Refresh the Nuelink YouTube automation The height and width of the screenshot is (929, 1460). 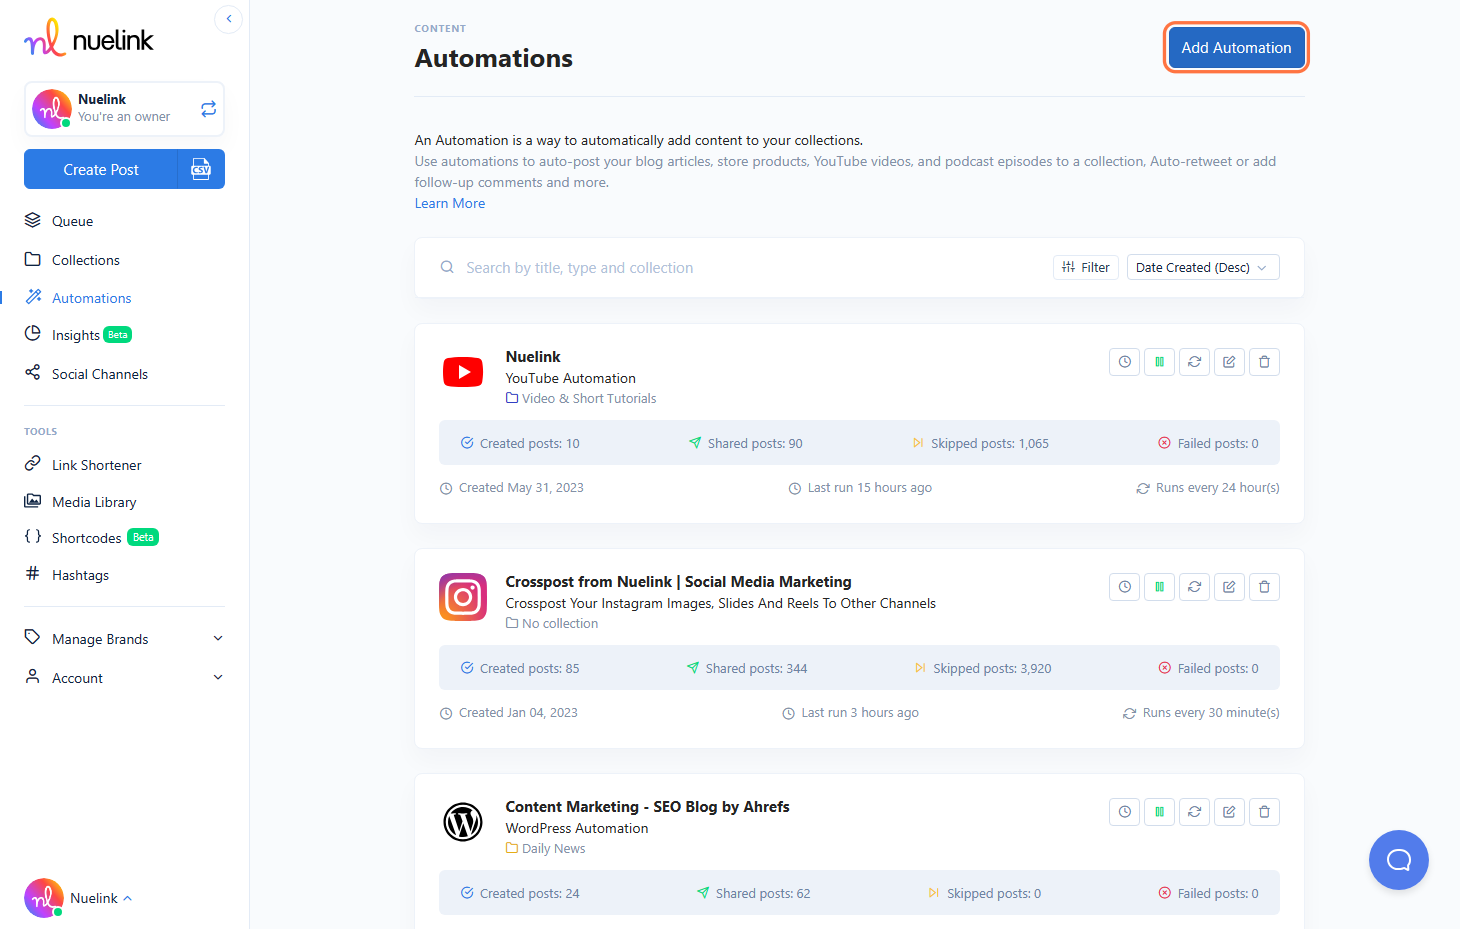[x=1195, y=362]
